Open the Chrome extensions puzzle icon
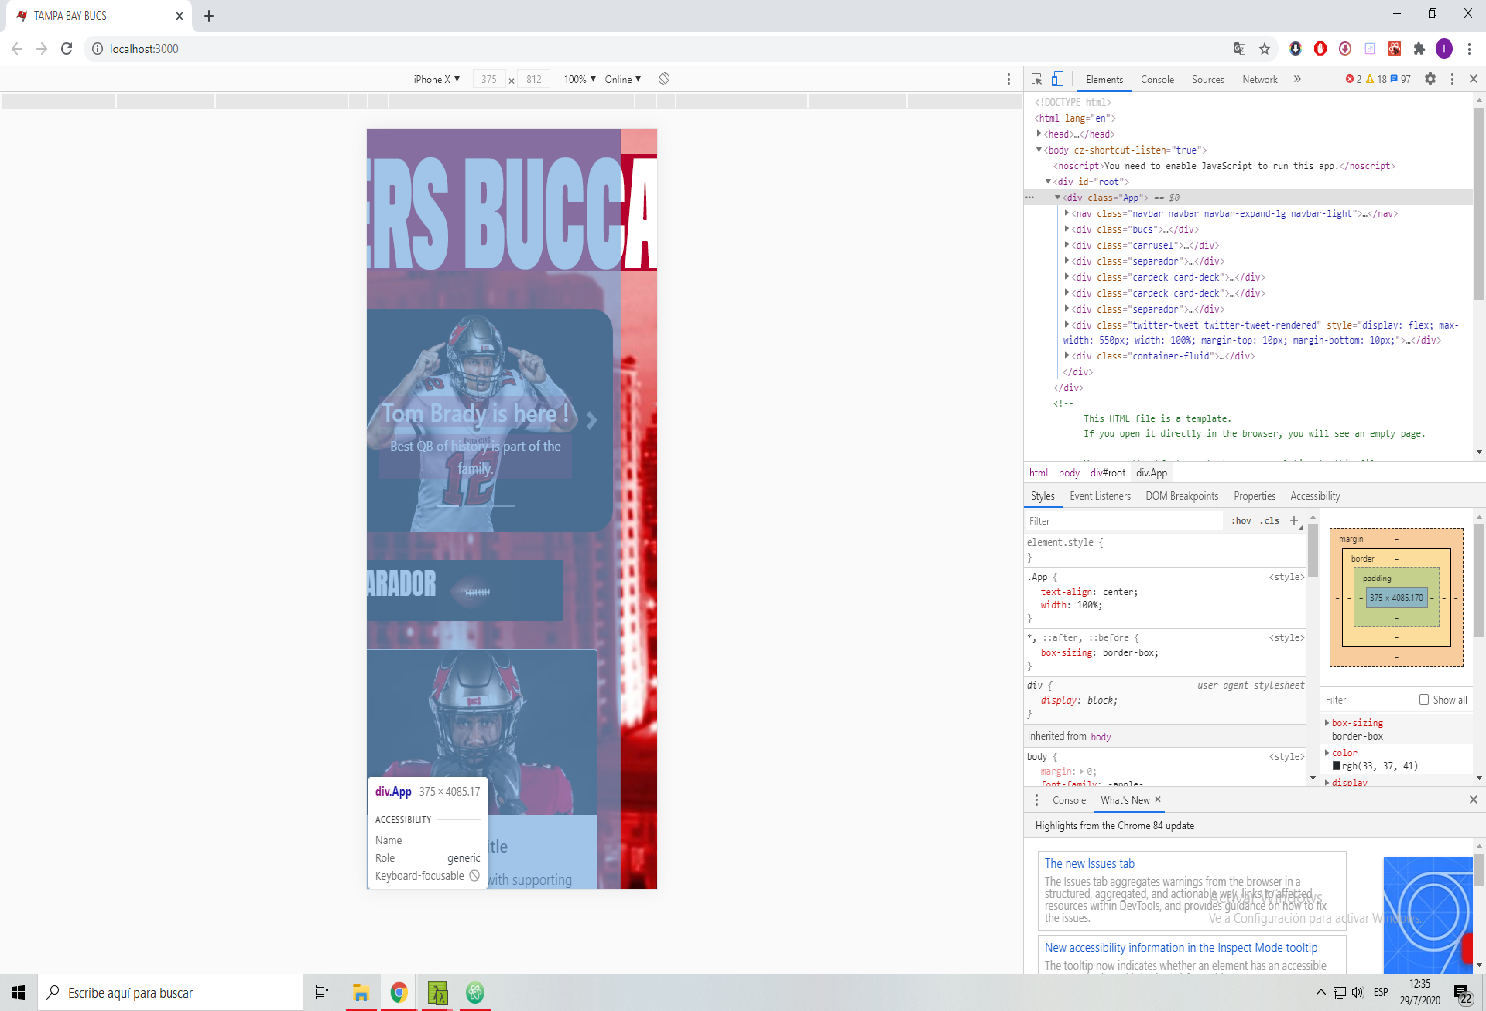The image size is (1486, 1011). click(x=1419, y=48)
